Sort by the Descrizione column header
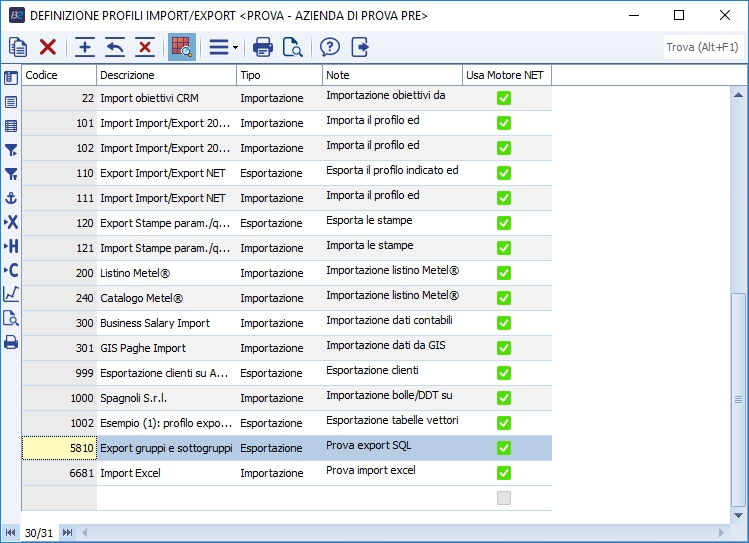This screenshot has width=749, height=543. click(x=166, y=75)
